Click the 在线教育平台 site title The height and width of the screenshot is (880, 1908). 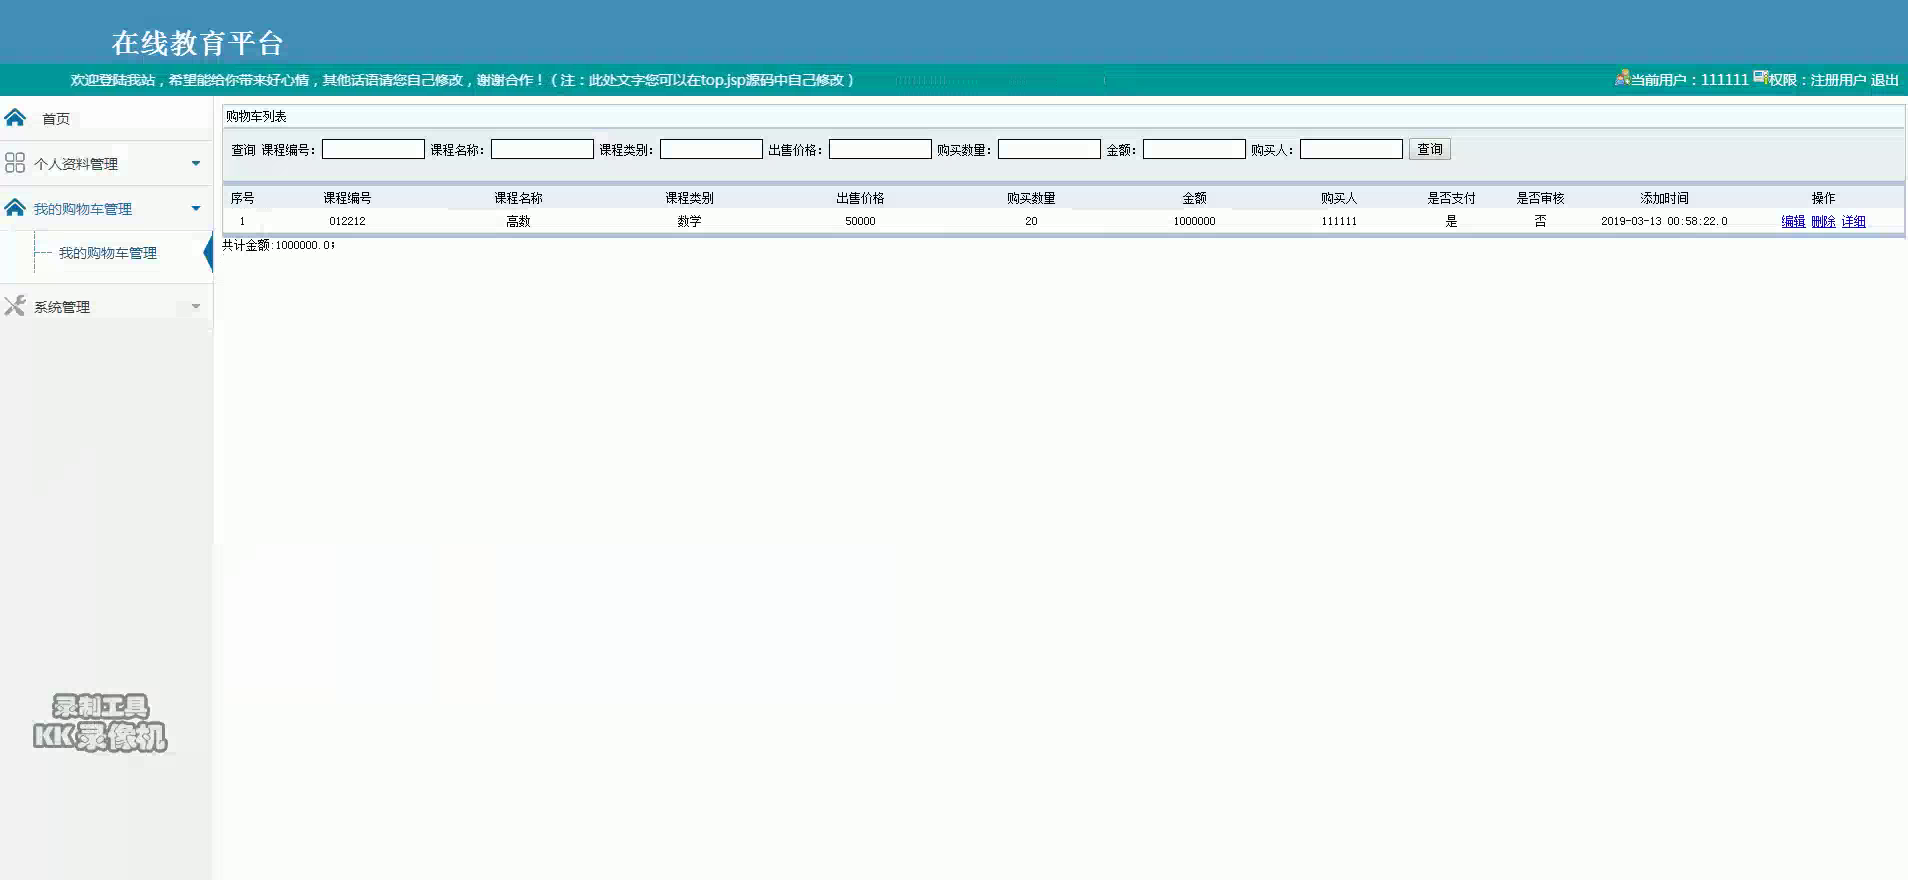point(198,43)
